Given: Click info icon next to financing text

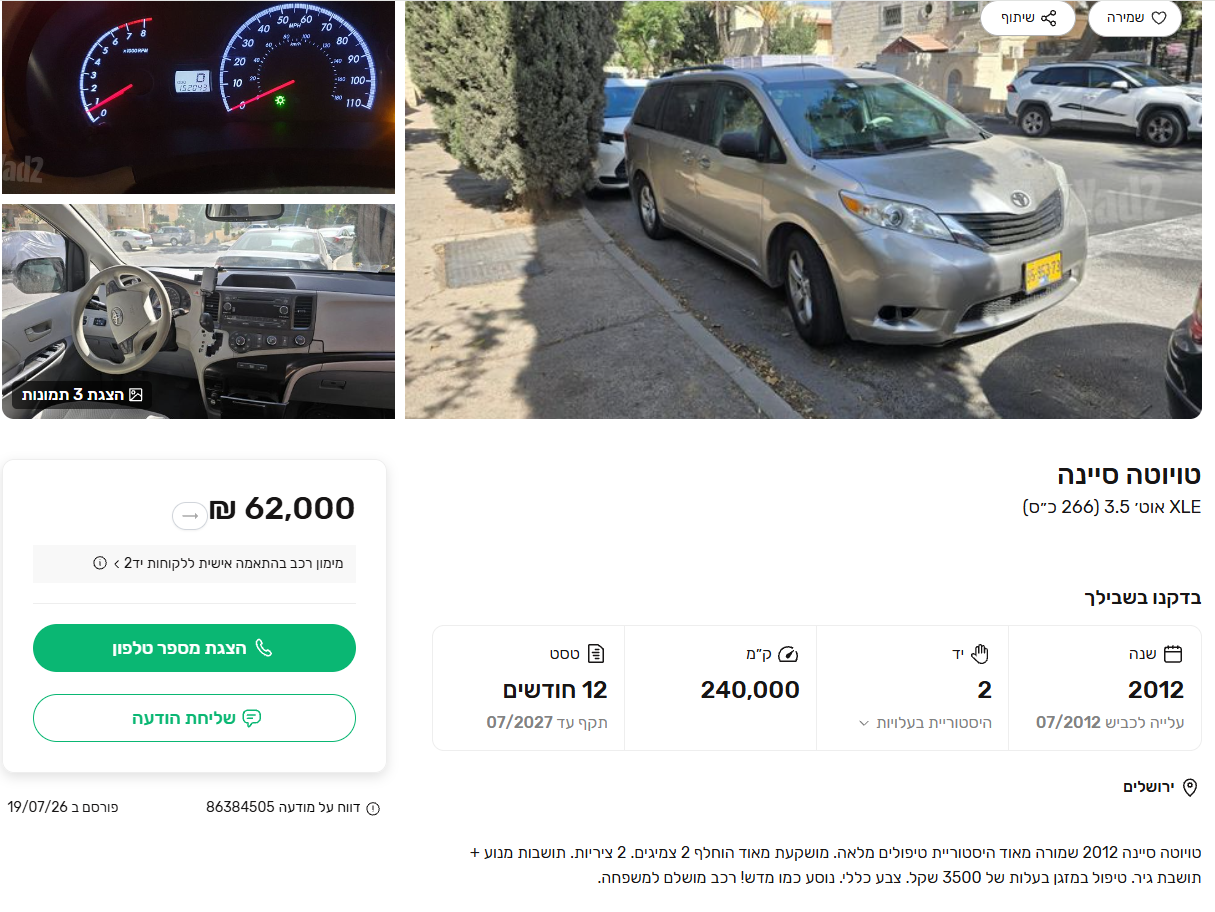Looking at the screenshot, I should [100, 563].
